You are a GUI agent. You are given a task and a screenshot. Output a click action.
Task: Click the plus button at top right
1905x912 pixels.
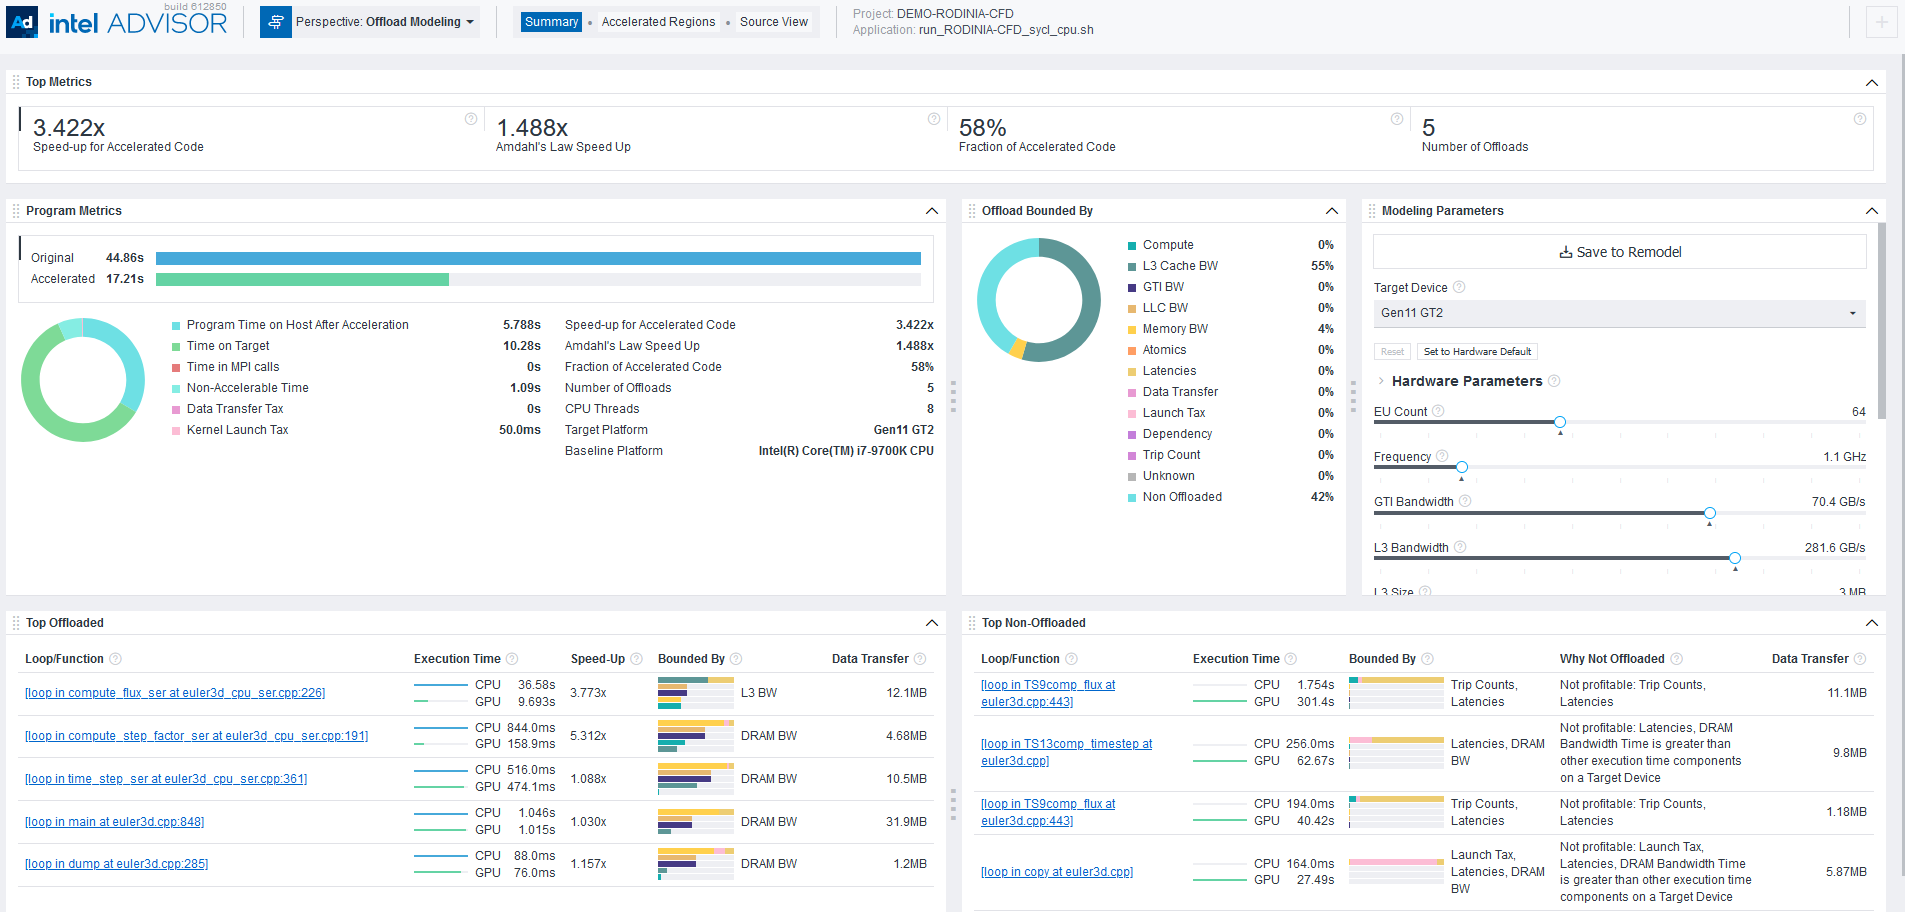point(1881,22)
